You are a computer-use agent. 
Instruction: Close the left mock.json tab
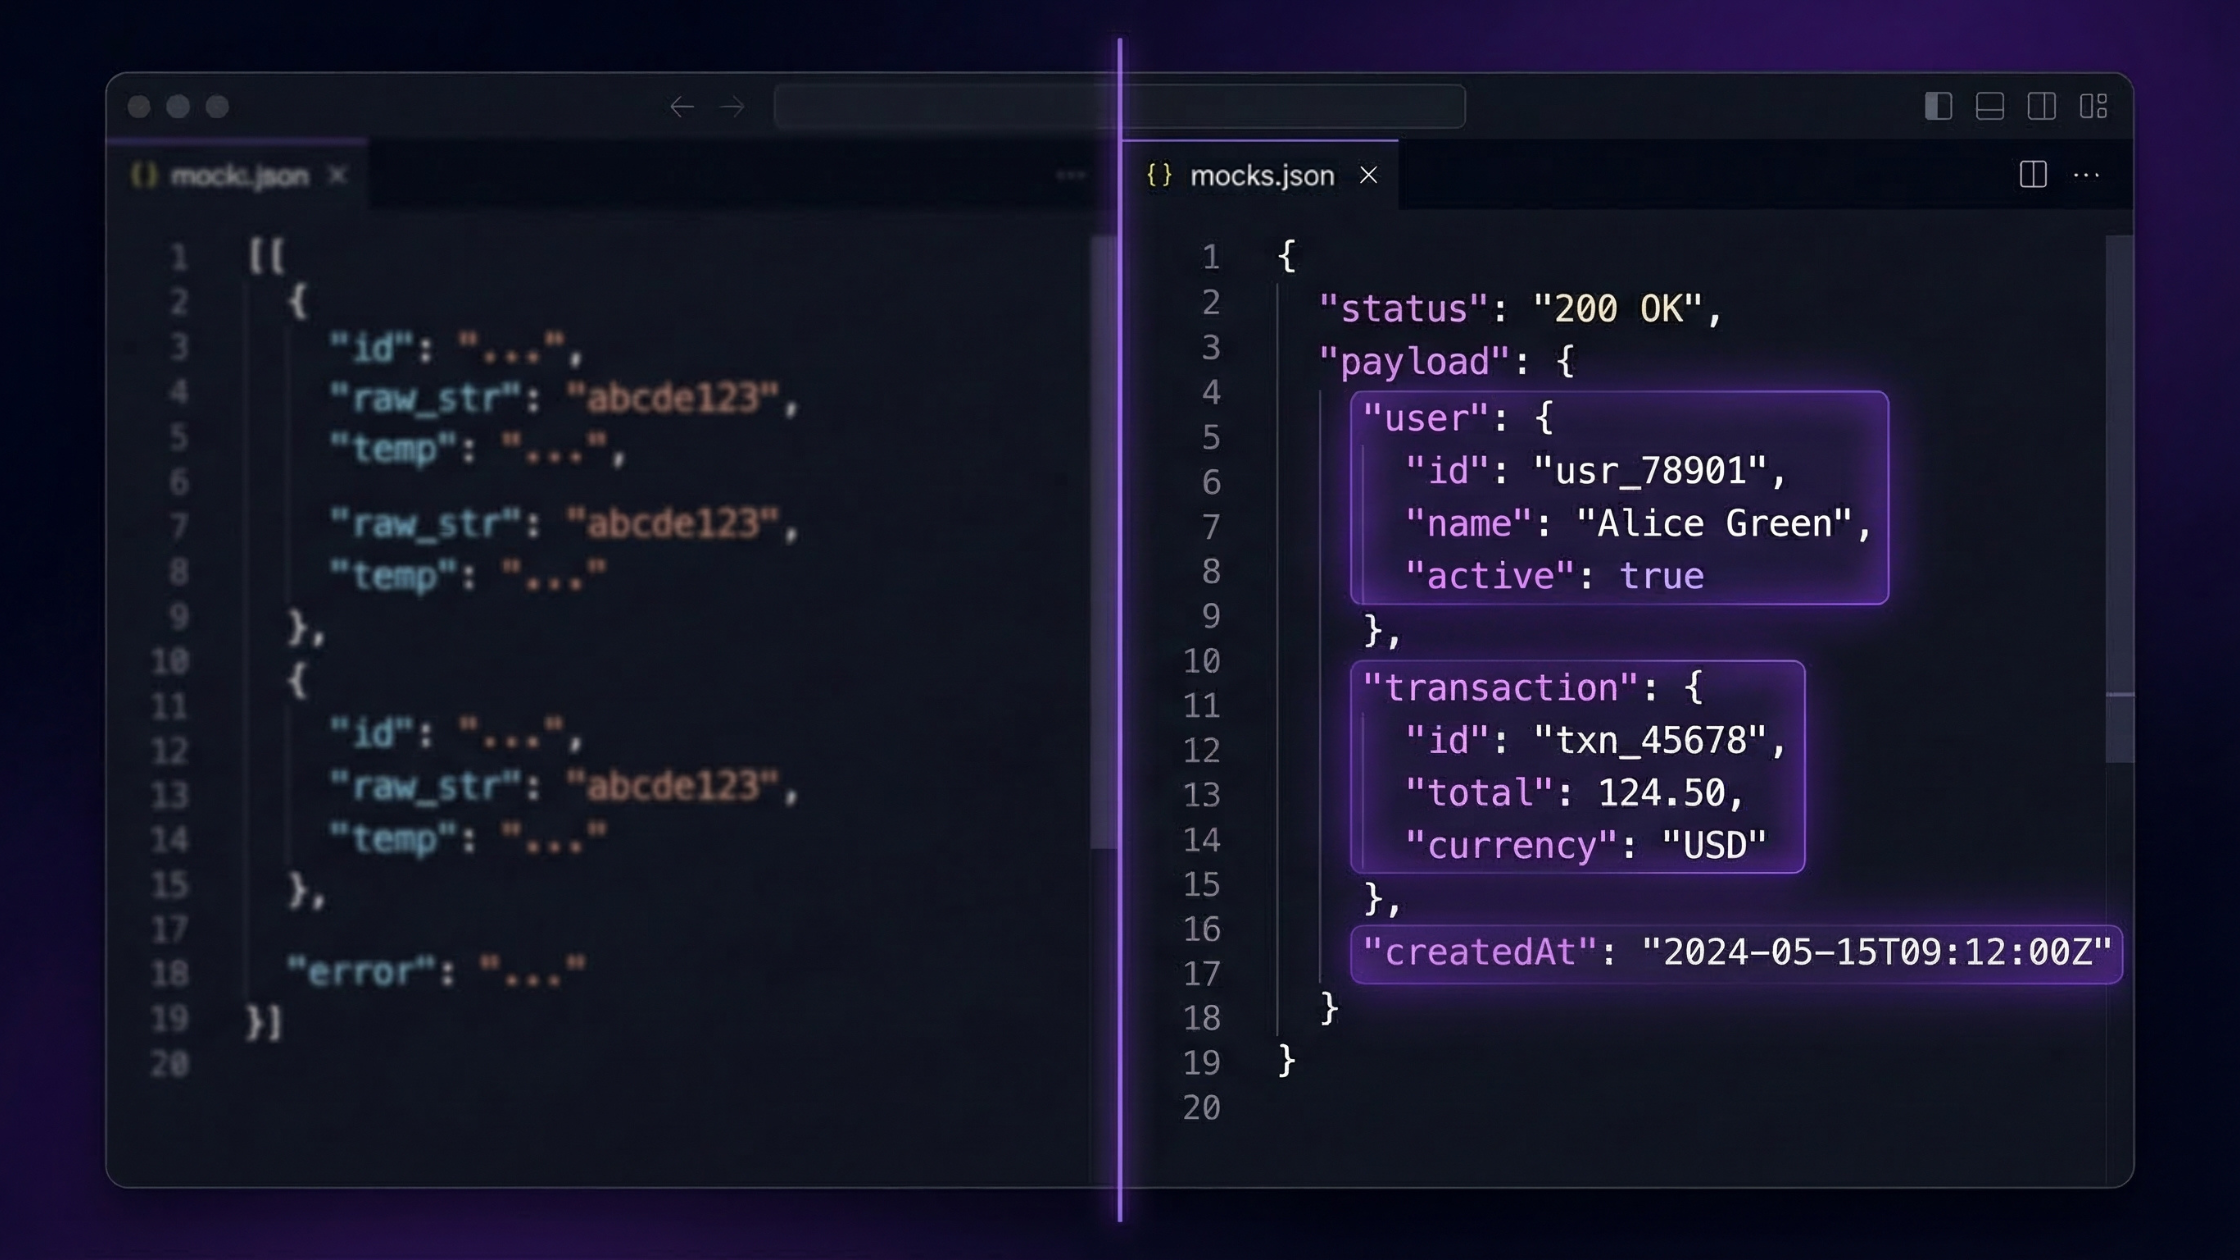(x=338, y=176)
